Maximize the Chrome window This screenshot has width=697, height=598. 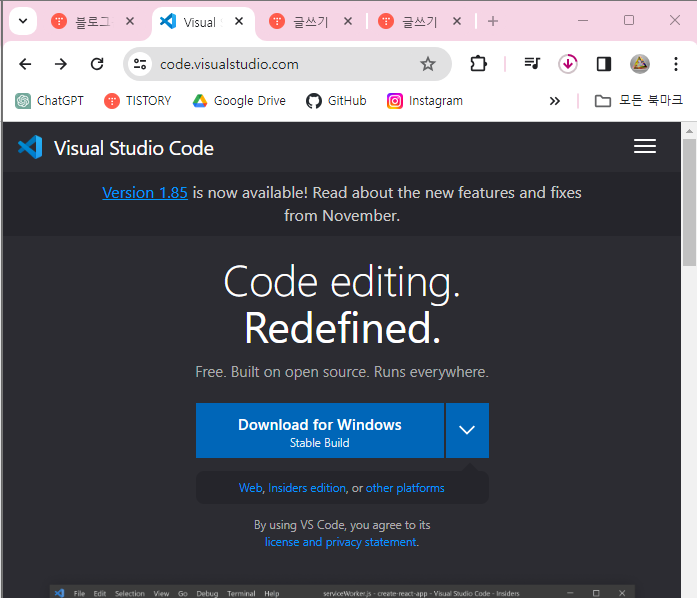click(629, 20)
